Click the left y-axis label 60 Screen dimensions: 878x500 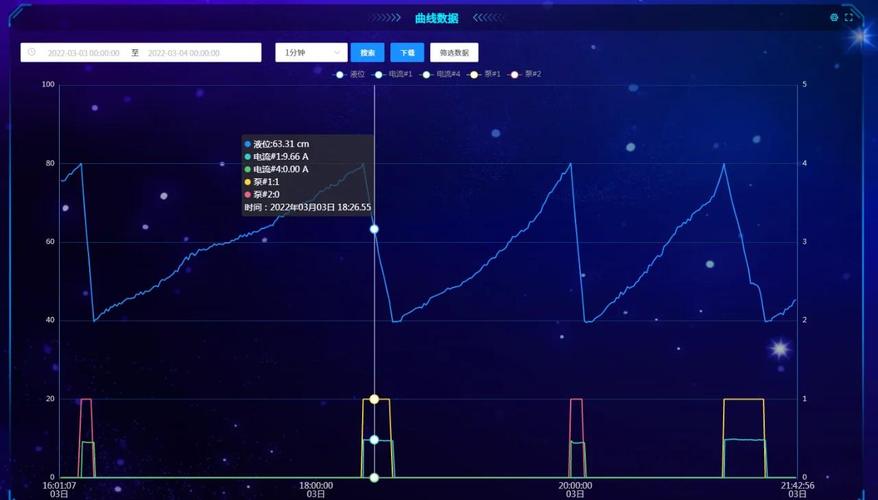(x=50, y=242)
